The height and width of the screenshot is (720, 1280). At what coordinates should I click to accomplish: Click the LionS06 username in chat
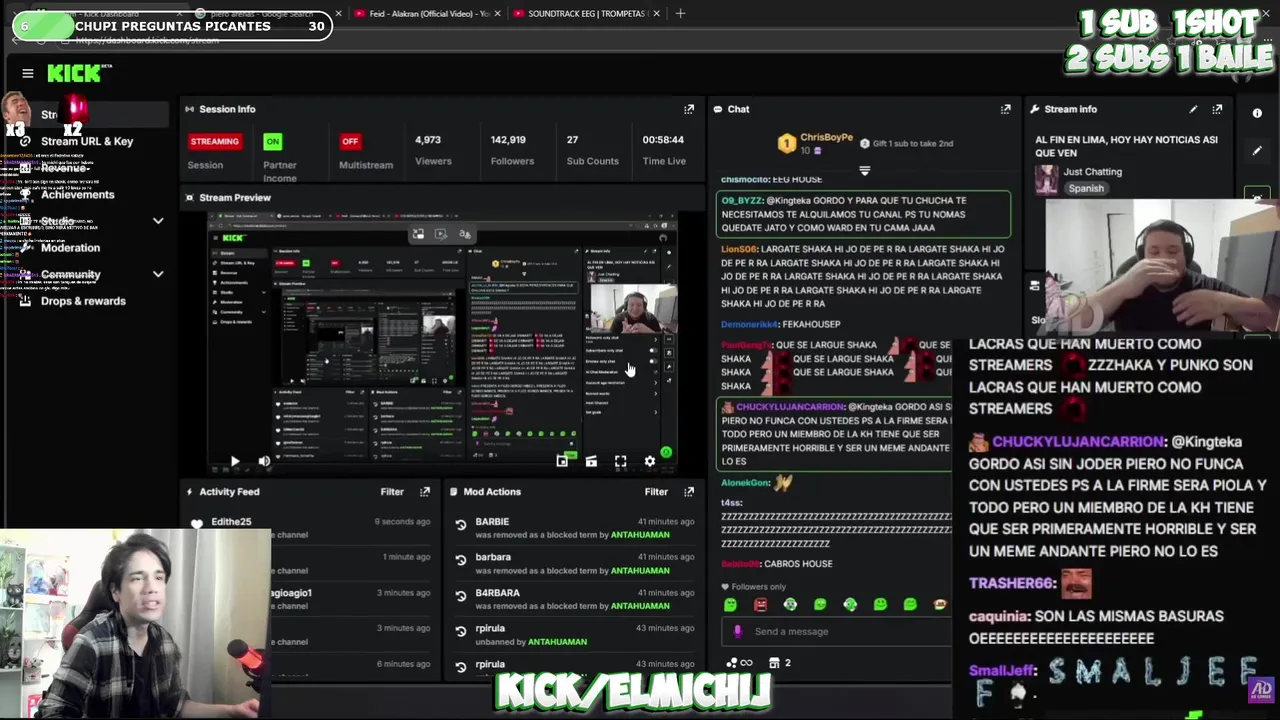(739, 249)
